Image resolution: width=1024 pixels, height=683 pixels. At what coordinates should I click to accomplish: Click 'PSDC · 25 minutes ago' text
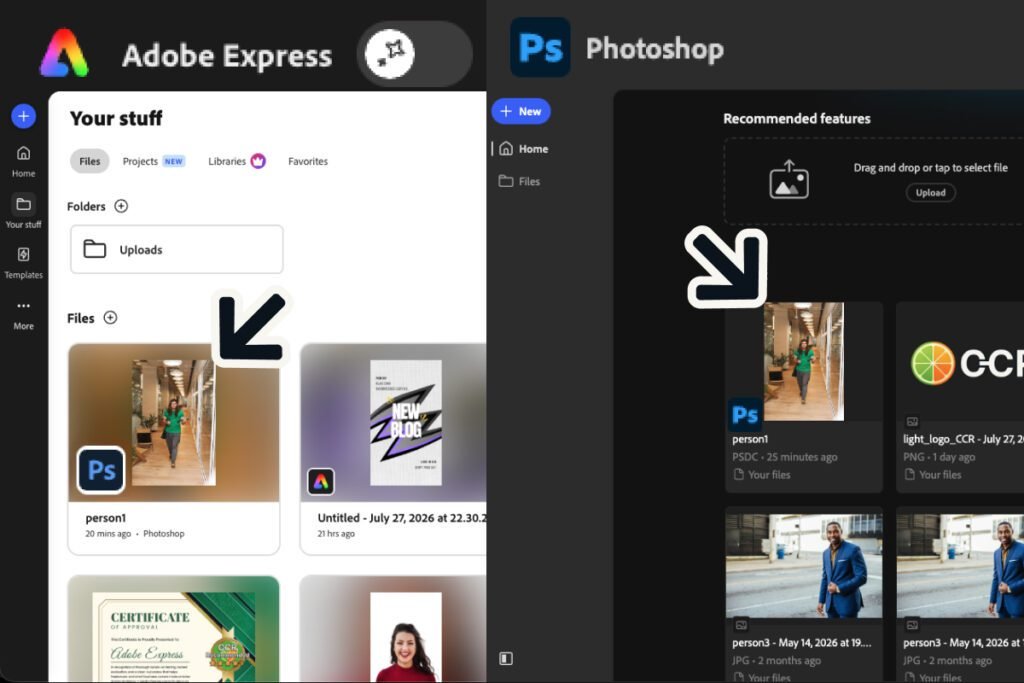click(784, 457)
